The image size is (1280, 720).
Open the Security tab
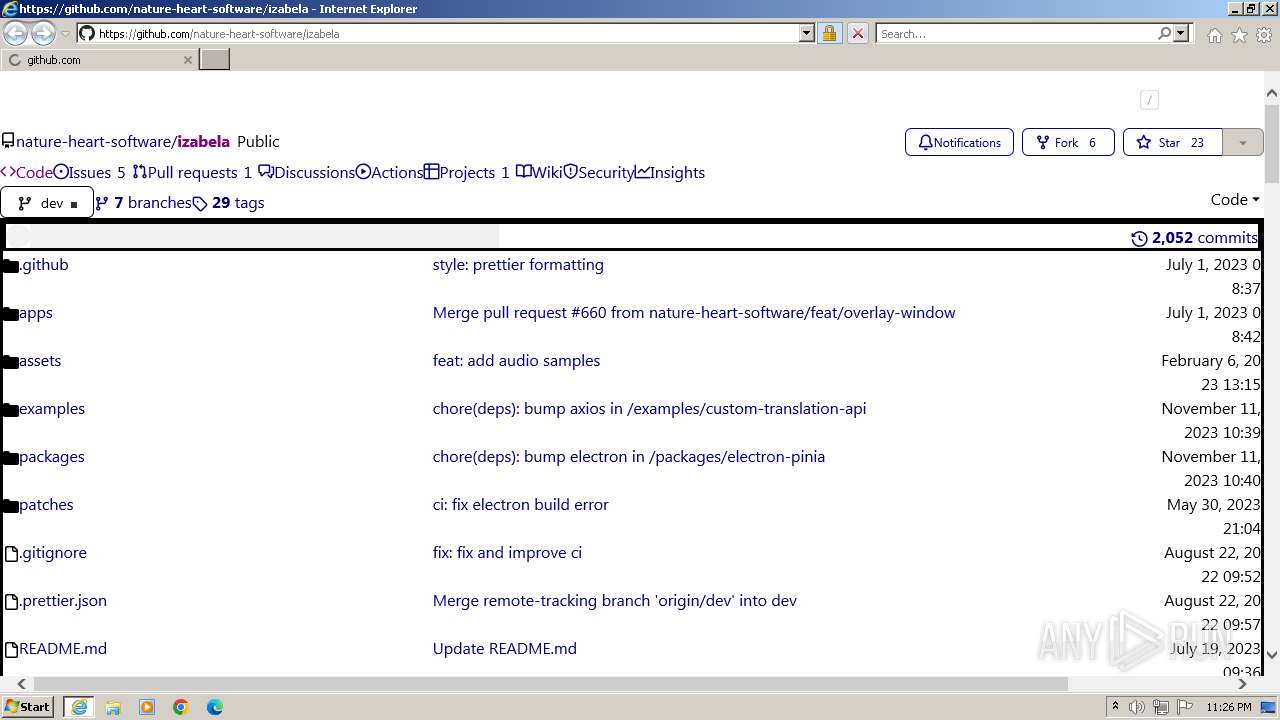point(599,172)
